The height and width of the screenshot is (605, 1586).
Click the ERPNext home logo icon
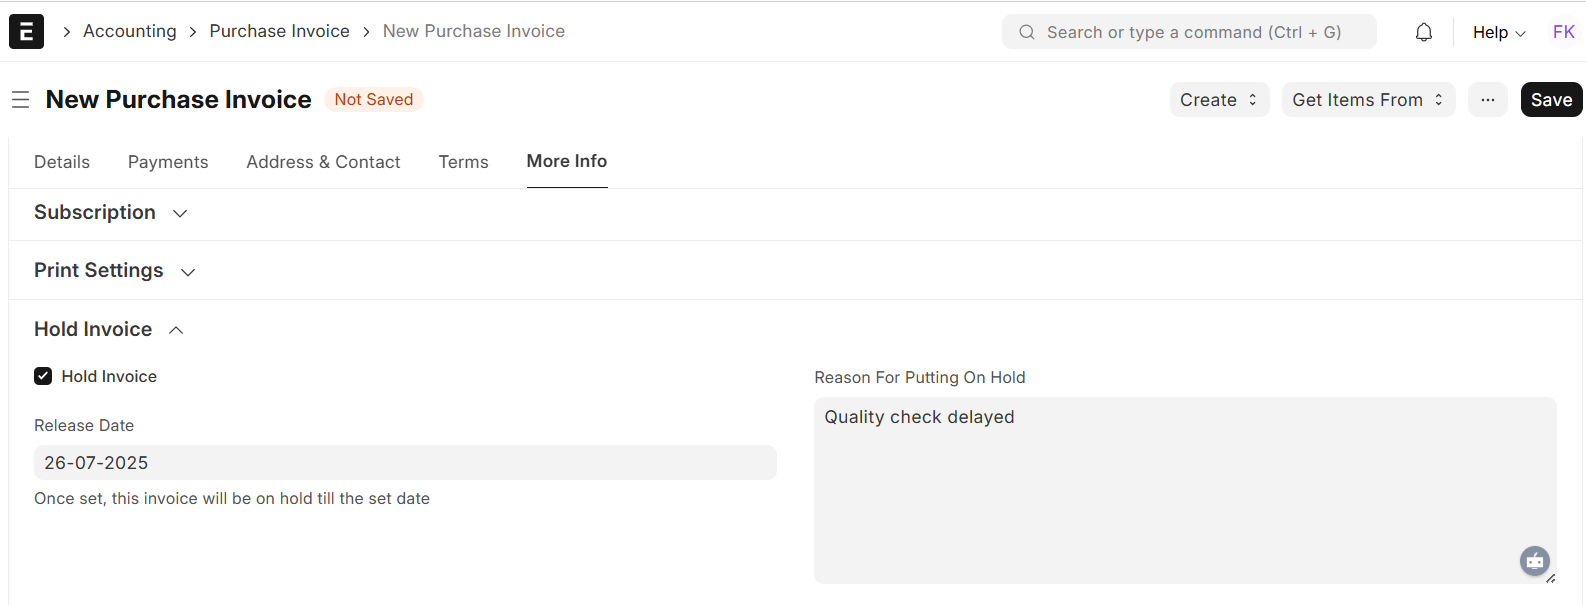point(26,32)
